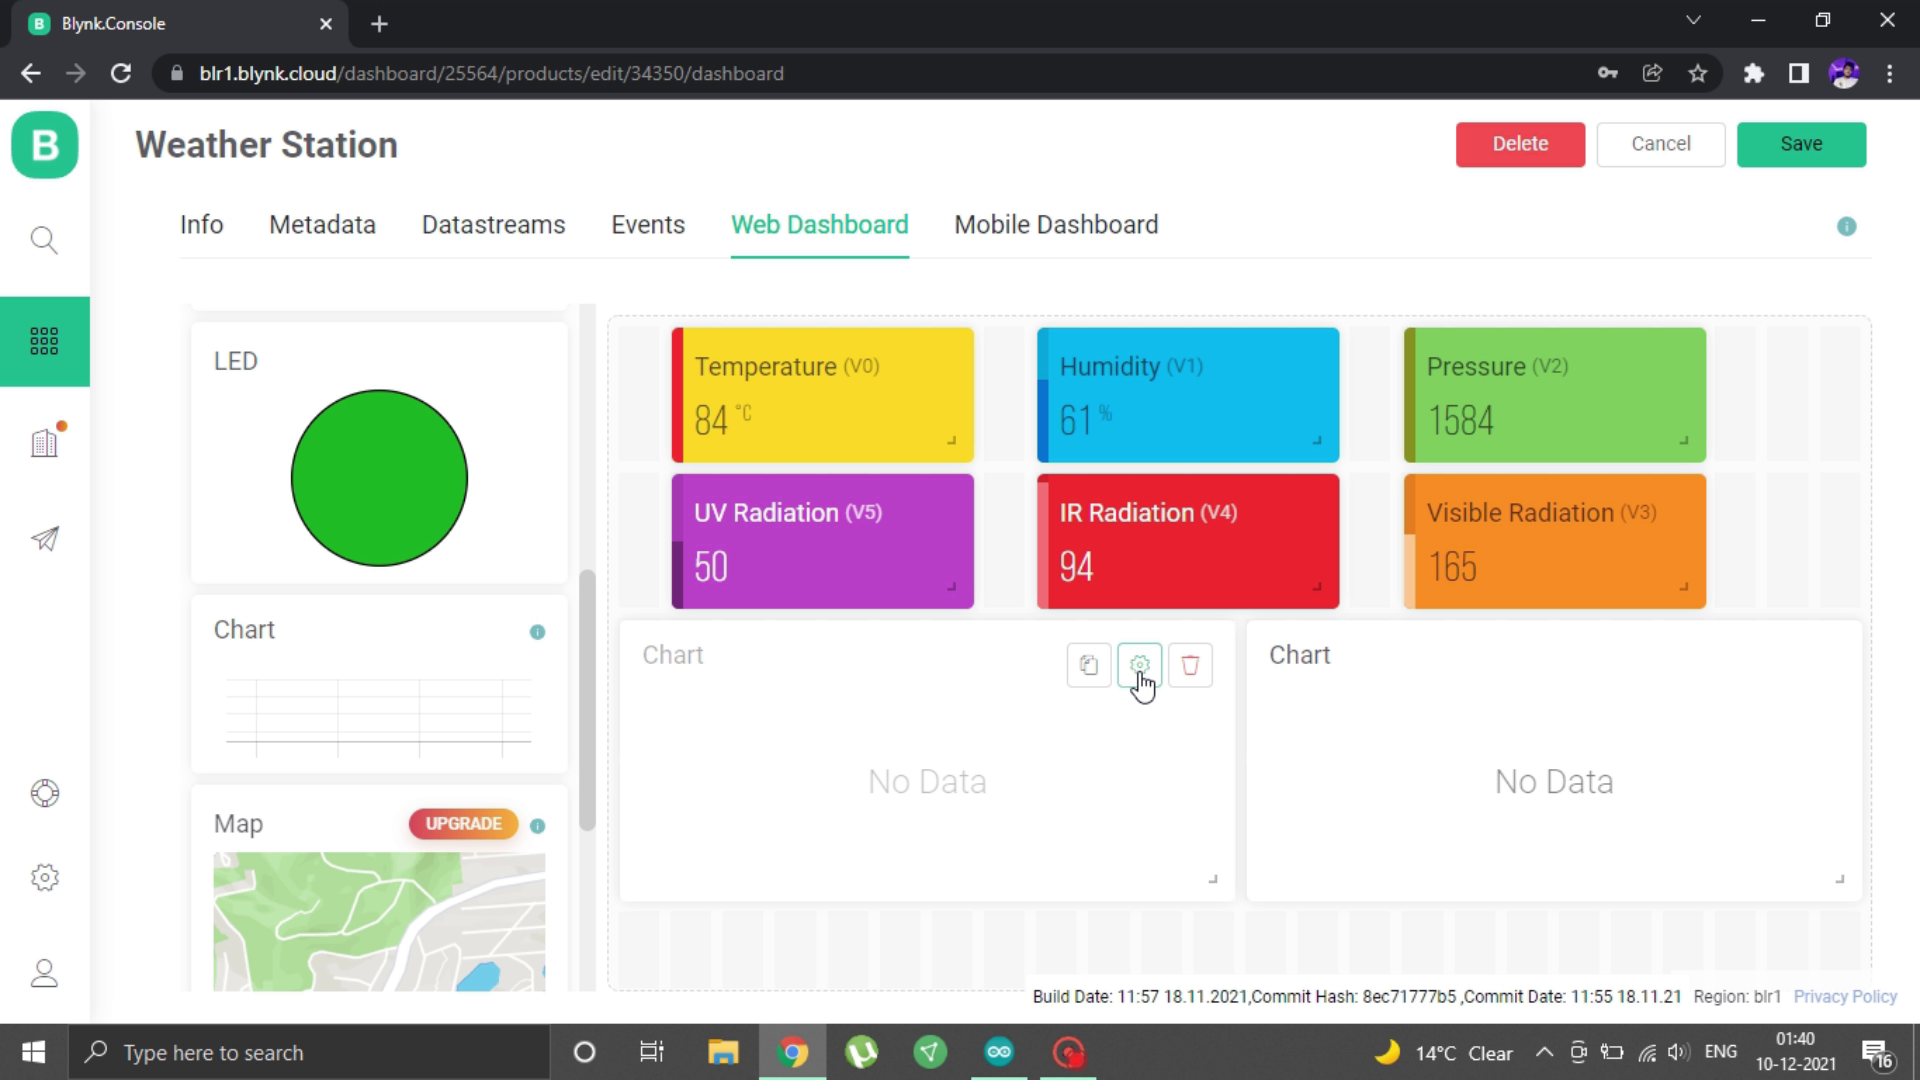Expand the Chrome tab search dropdown arrow

click(x=1692, y=21)
